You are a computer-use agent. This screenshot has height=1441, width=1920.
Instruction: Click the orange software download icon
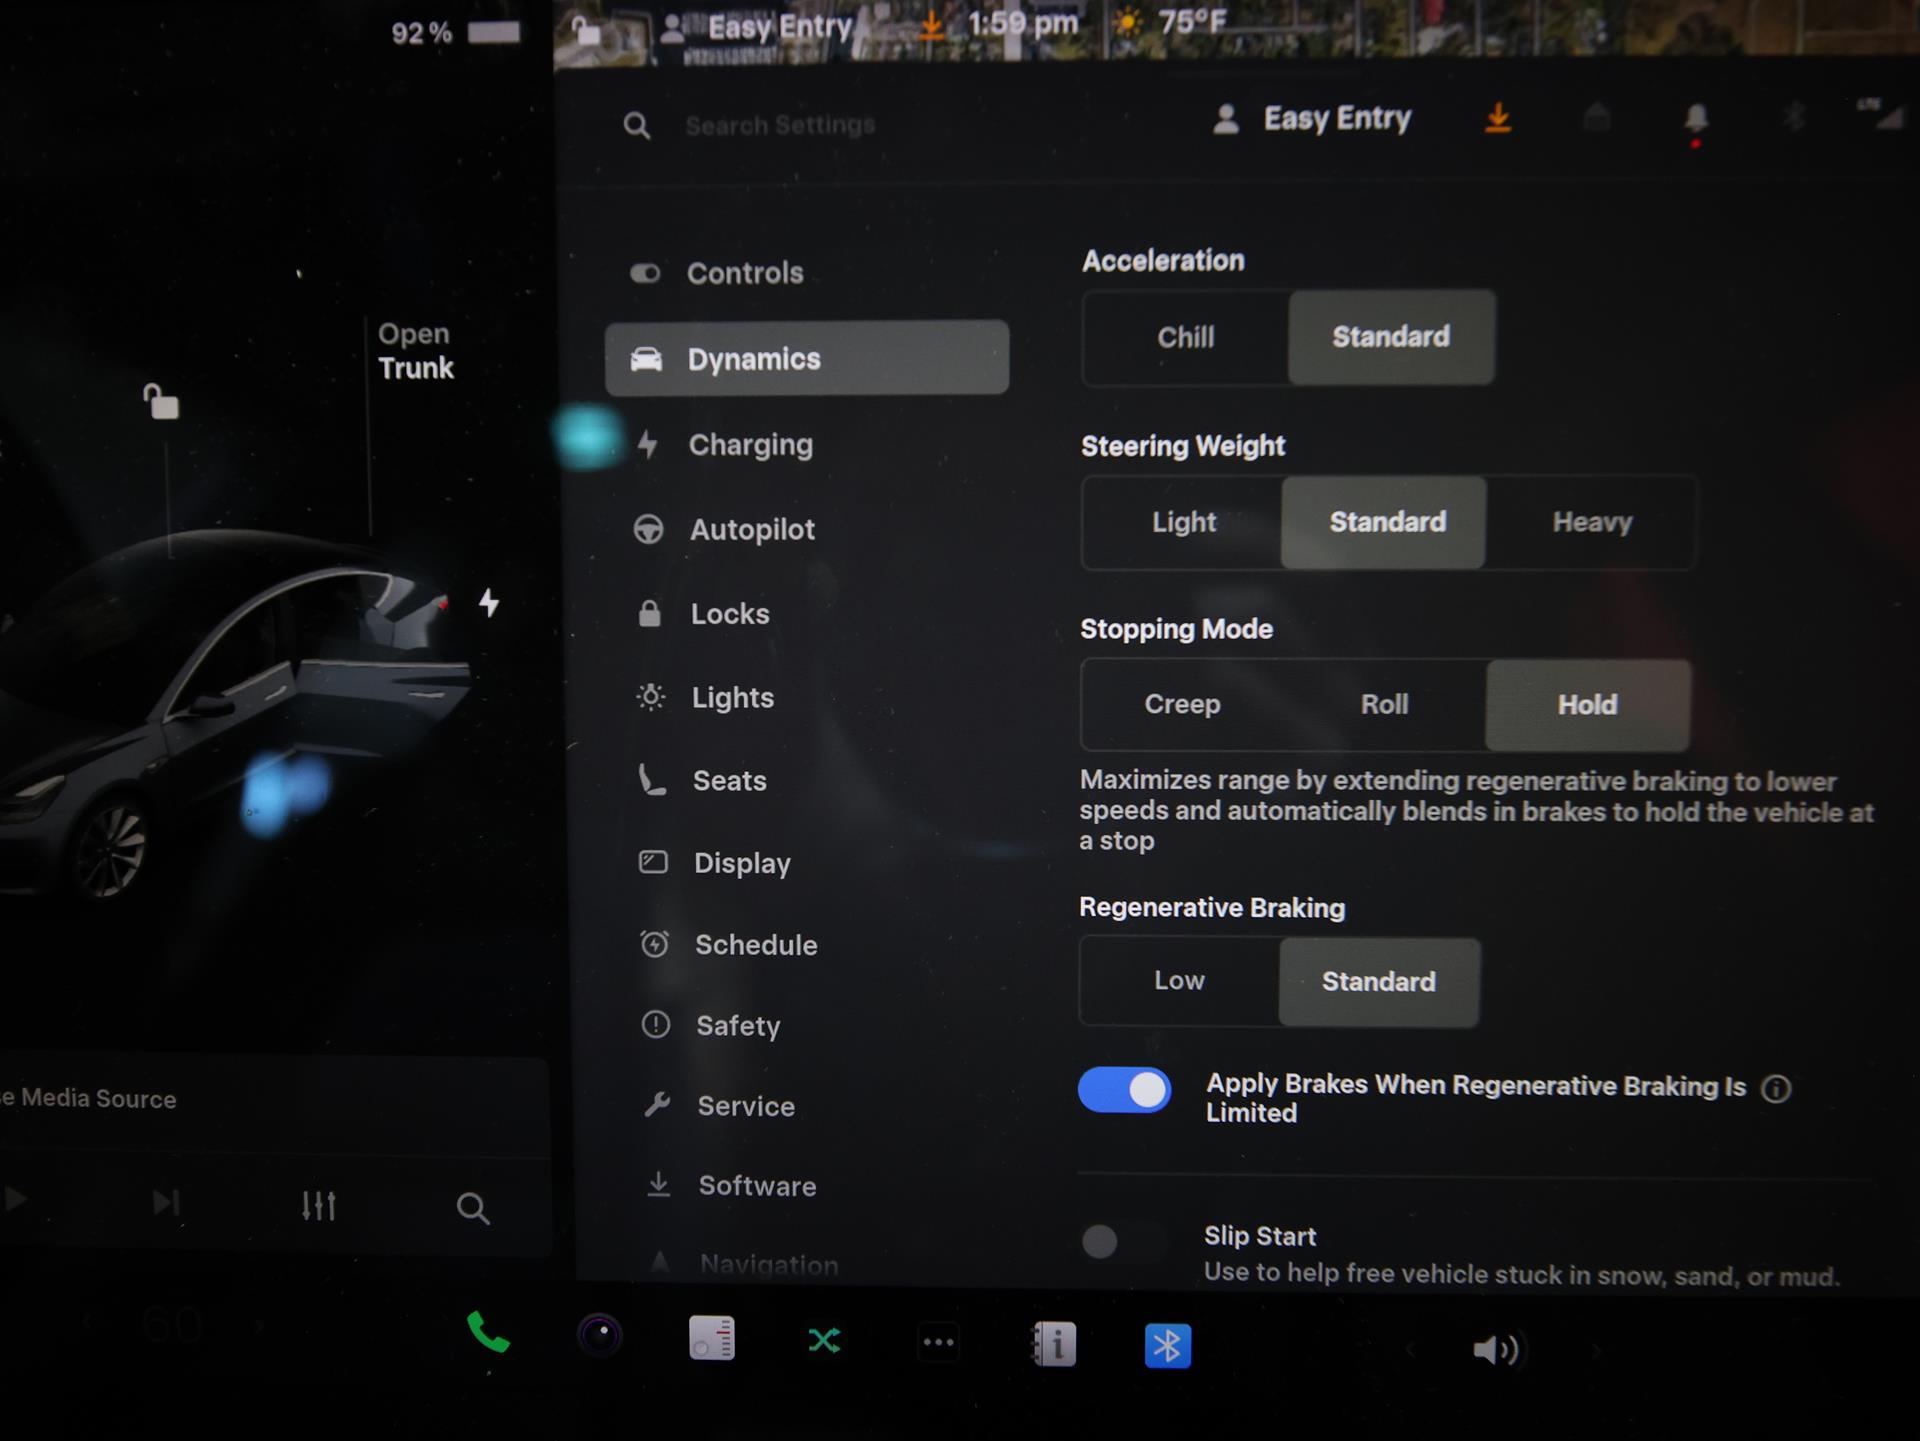(1497, 118)
